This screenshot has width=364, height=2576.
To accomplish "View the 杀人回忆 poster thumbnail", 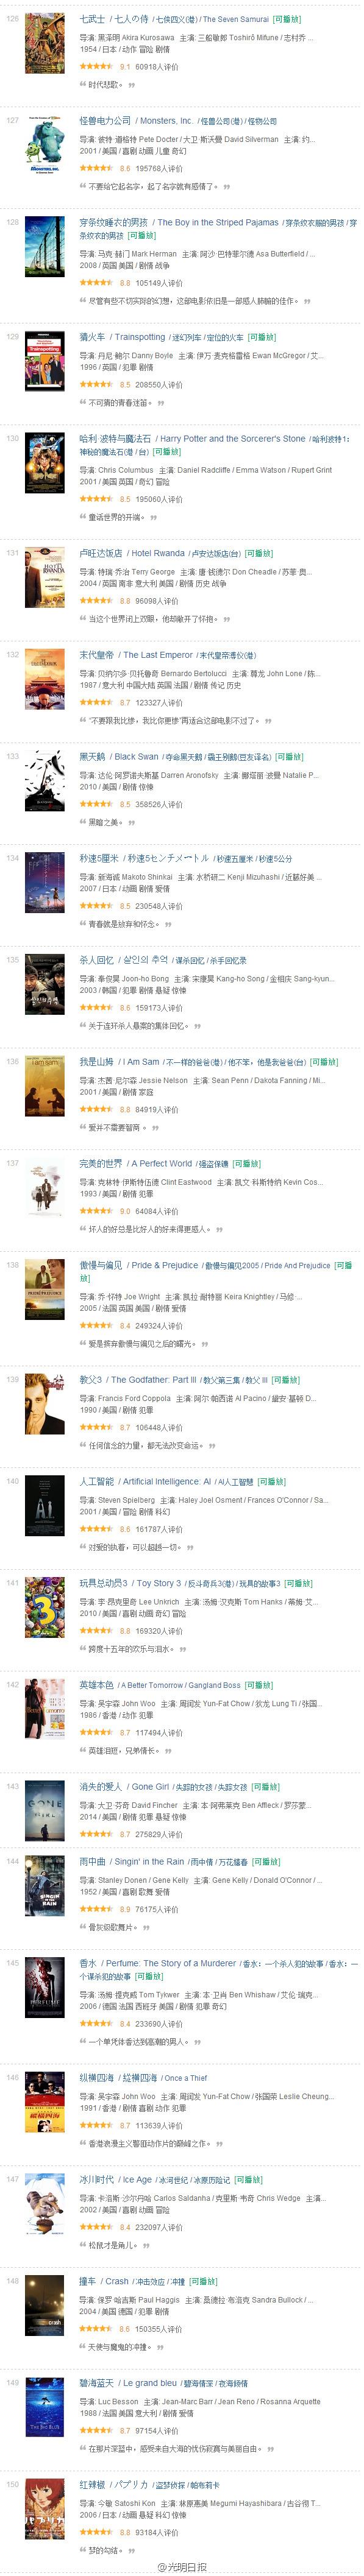I will coord(44,985).
